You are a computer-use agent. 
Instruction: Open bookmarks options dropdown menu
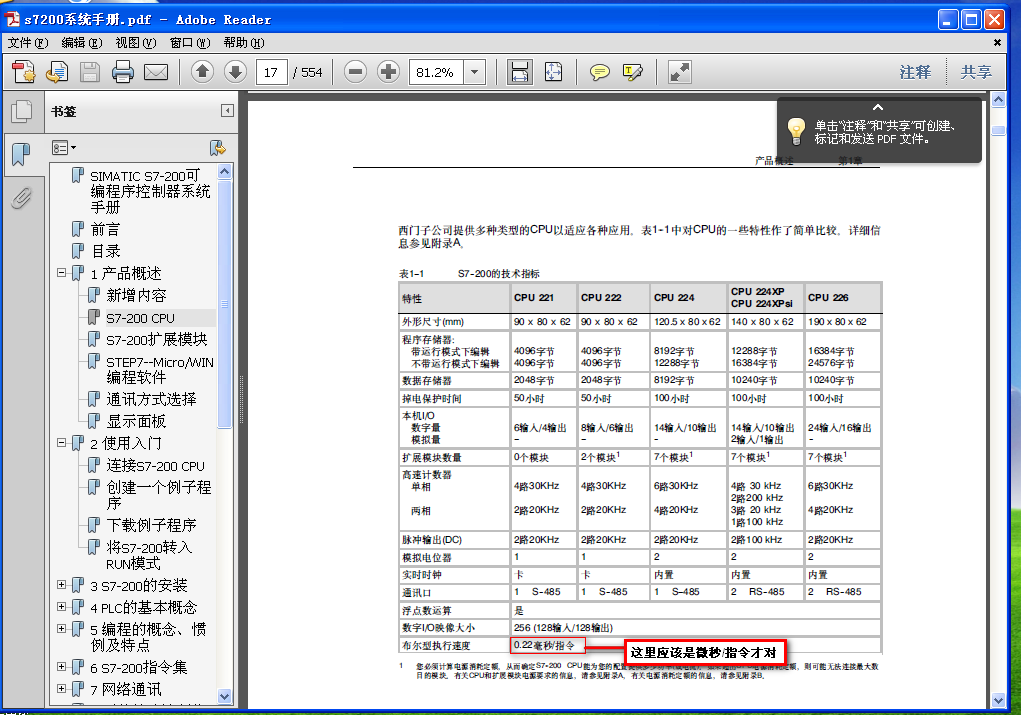coord(63,148)
